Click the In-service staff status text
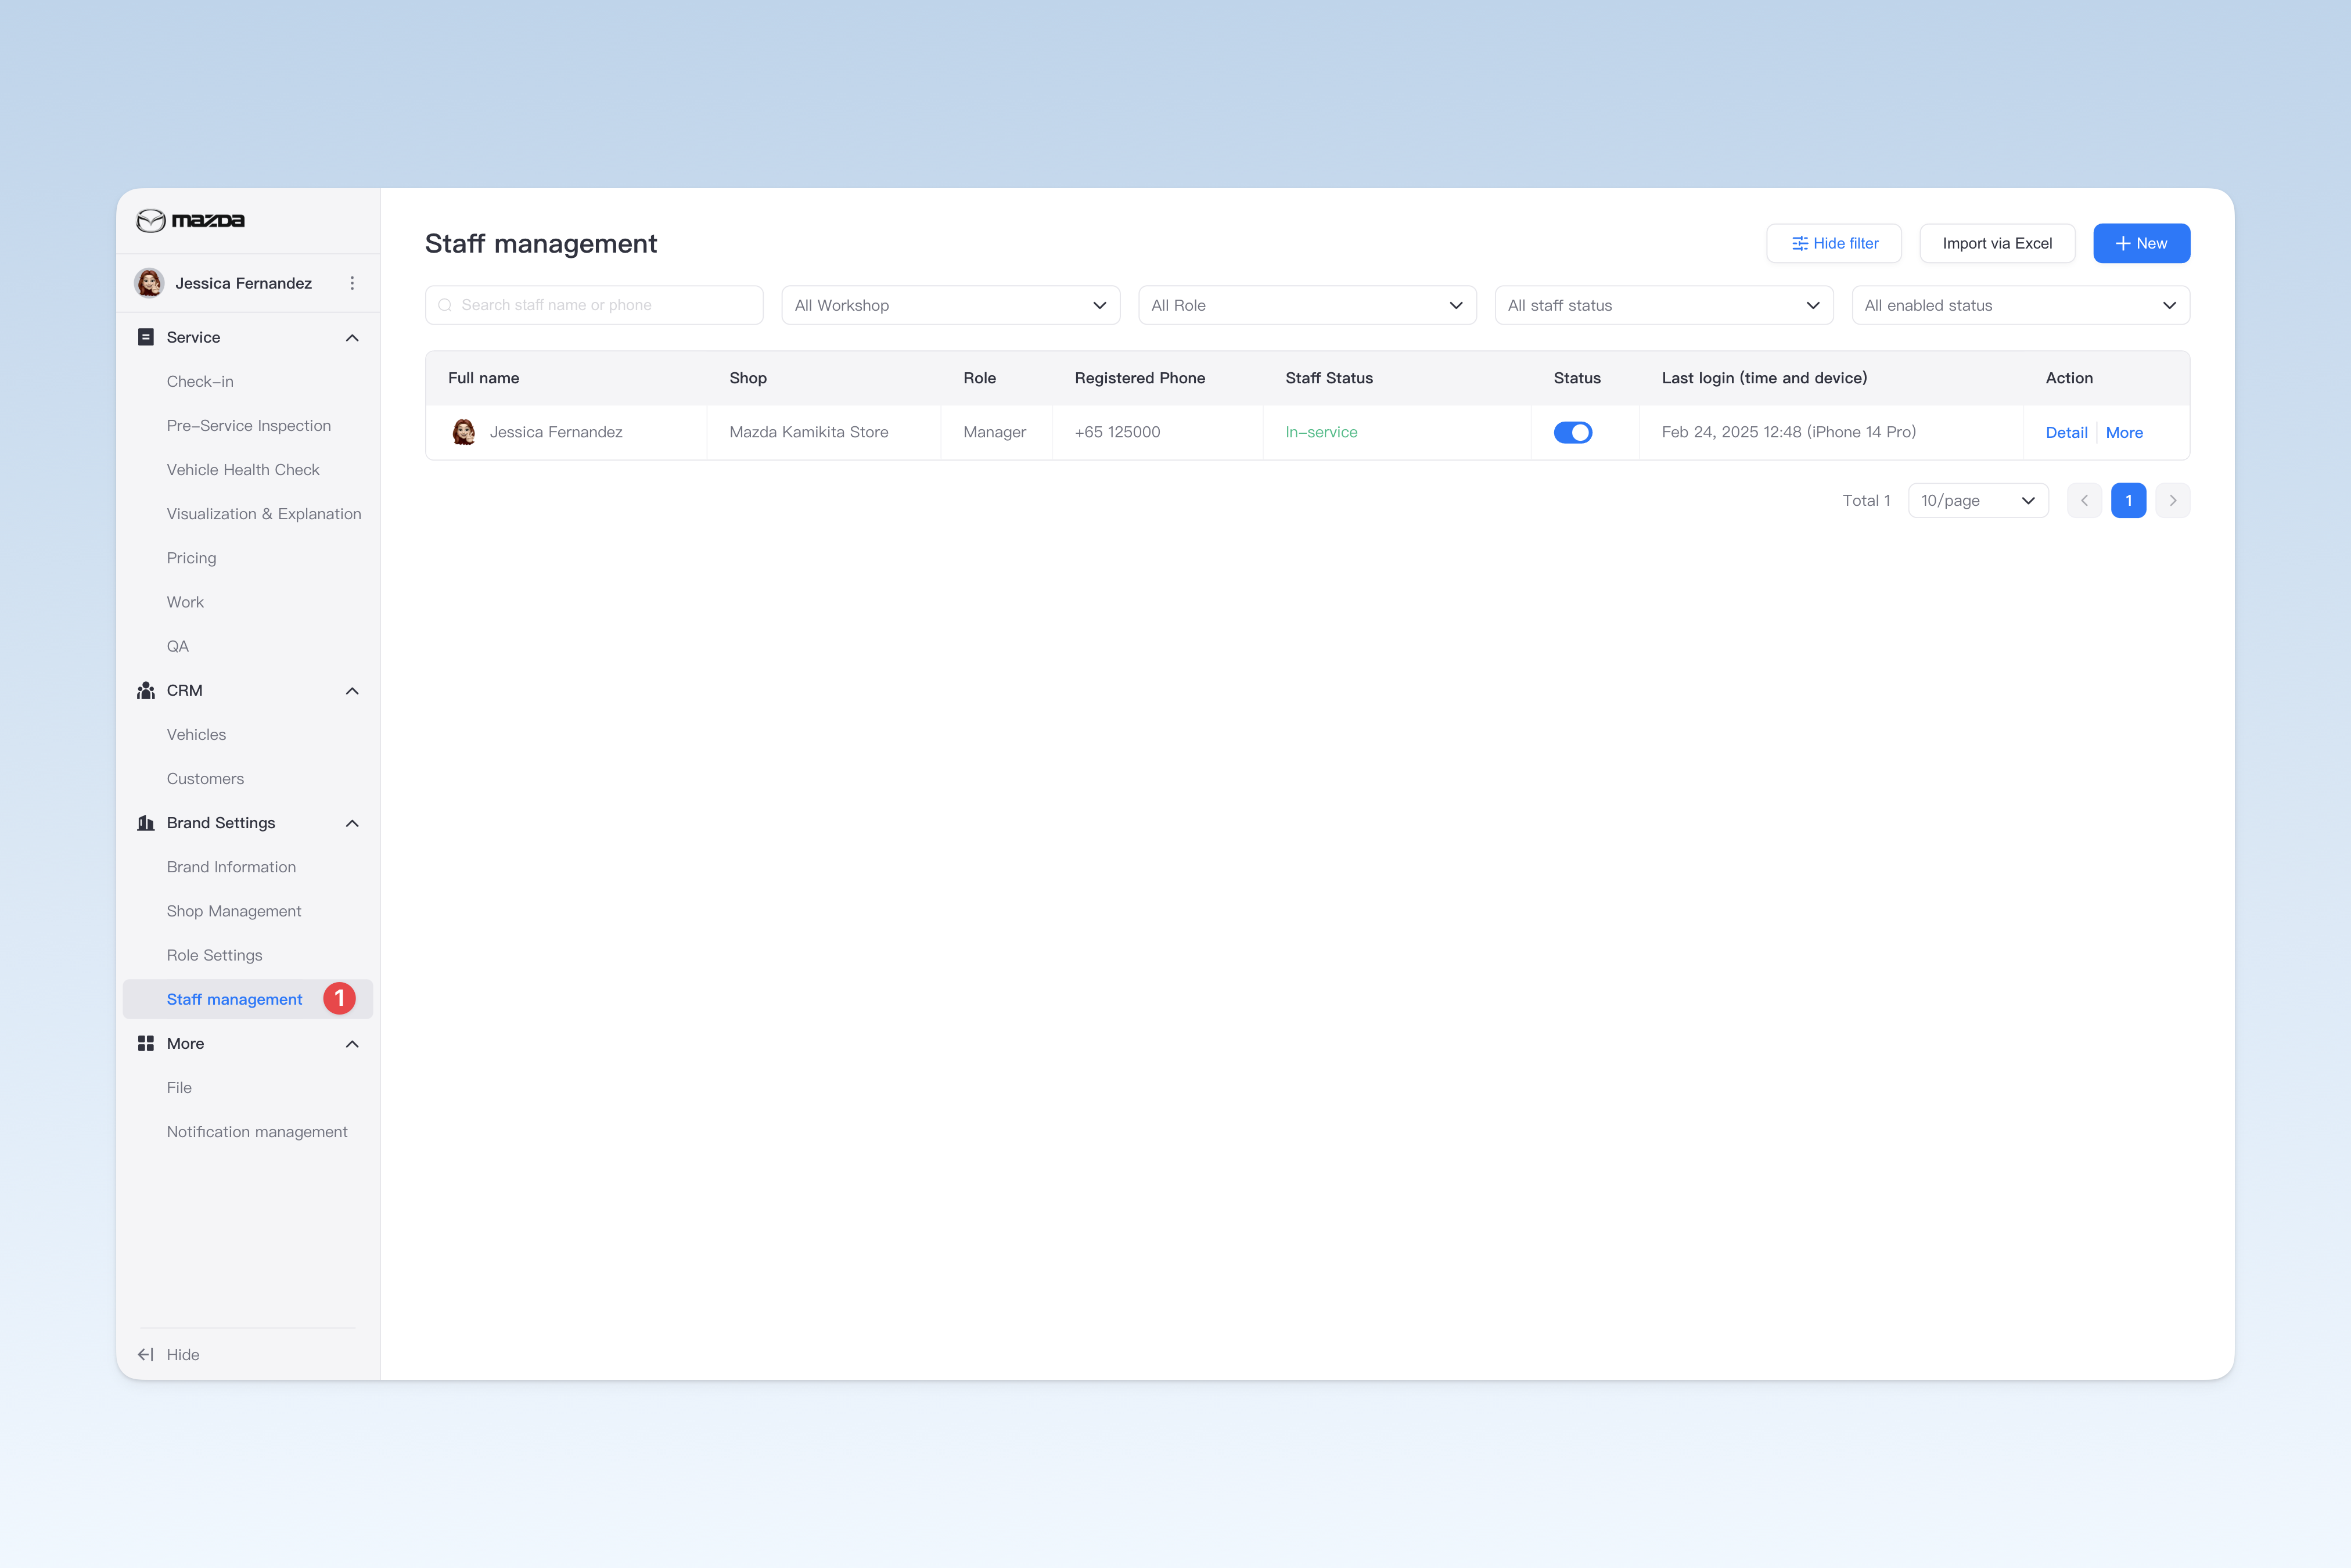This screenshot has width=2351, height=1568. click(x=1321, y=432)
